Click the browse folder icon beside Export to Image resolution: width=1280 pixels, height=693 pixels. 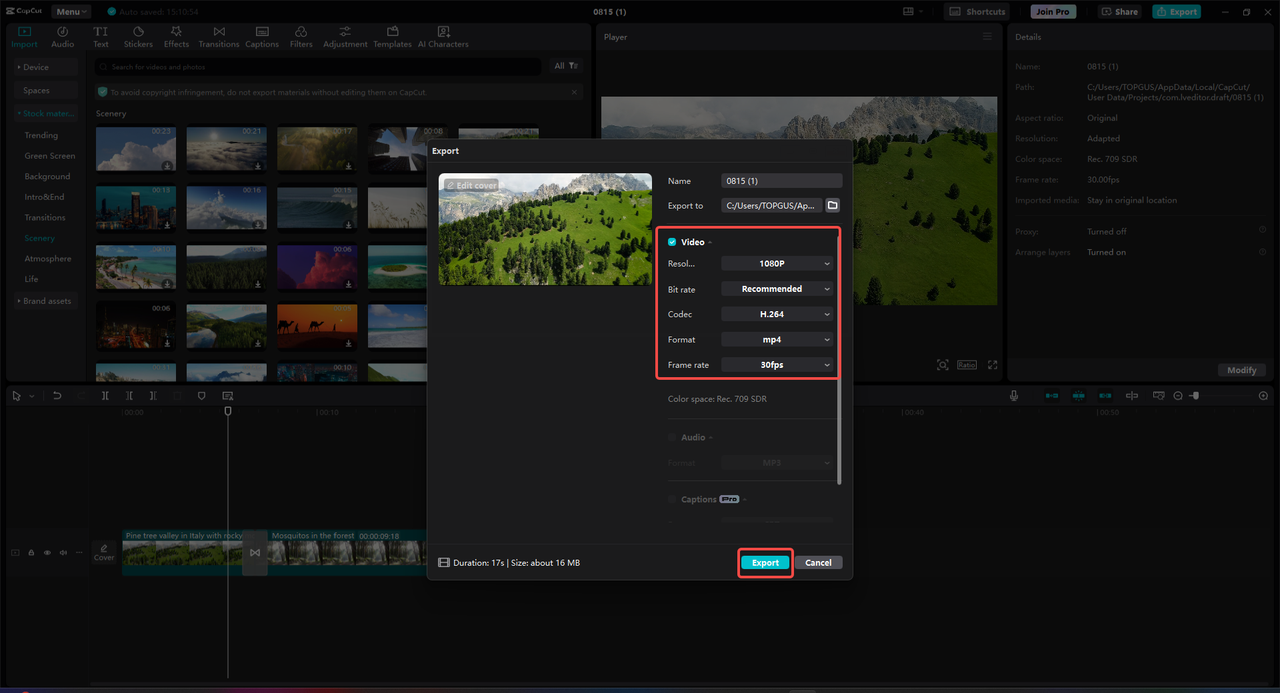click(x=832, y=206)
